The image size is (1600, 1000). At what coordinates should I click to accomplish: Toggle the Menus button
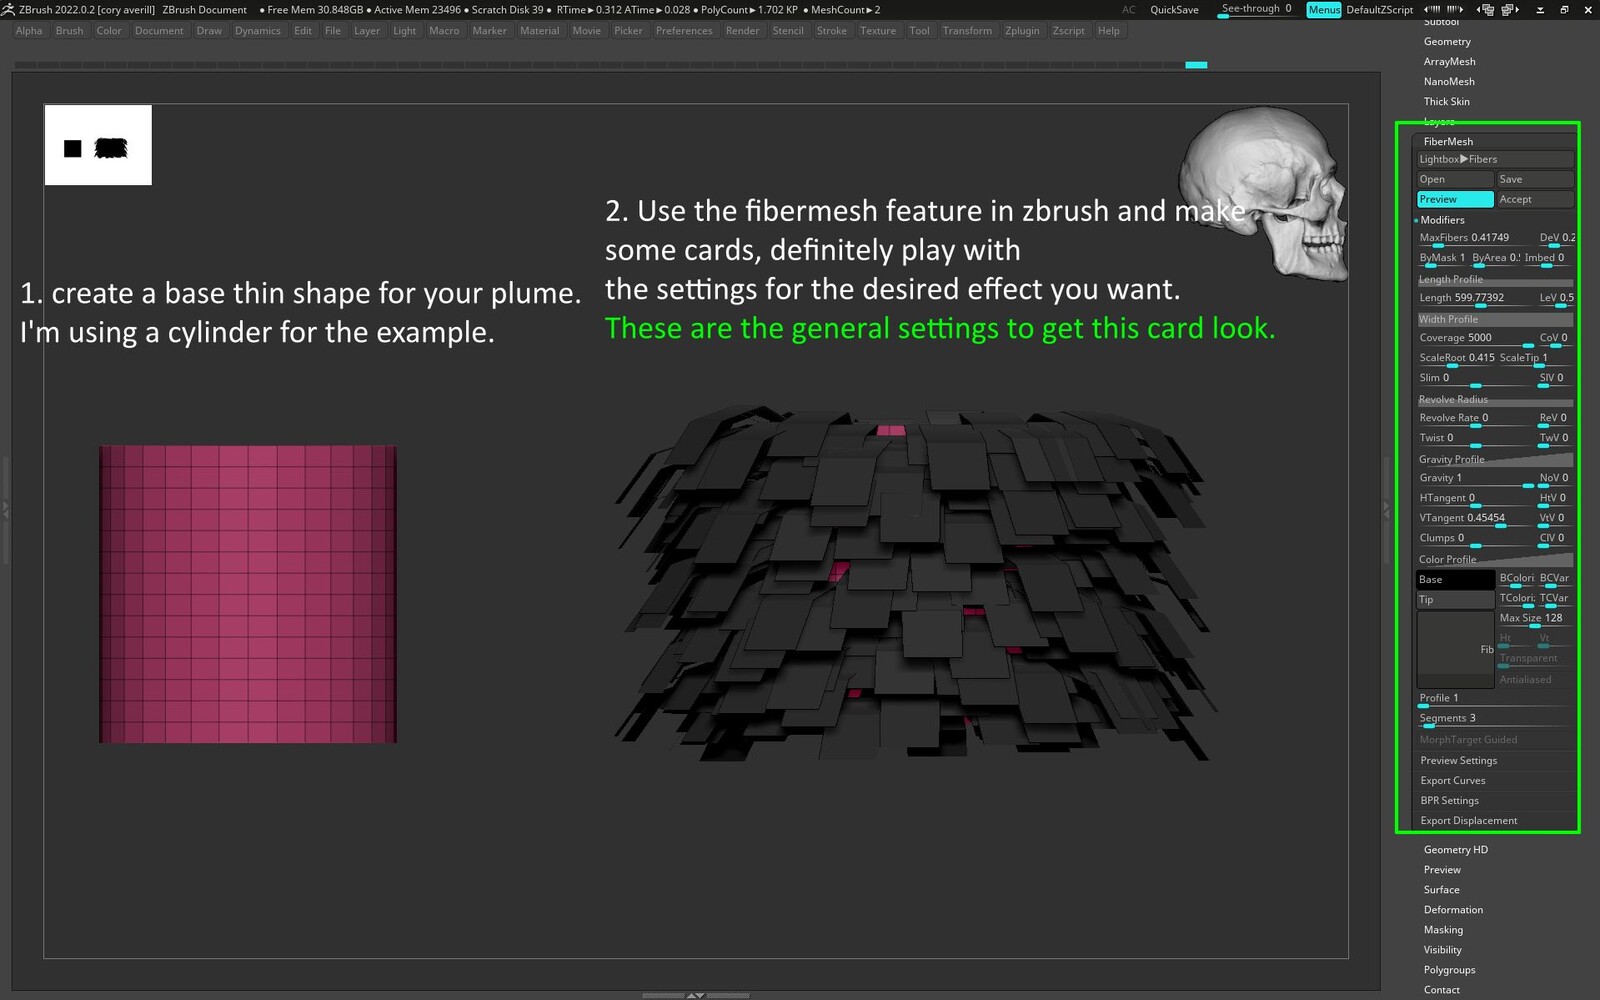[1323, 9]
